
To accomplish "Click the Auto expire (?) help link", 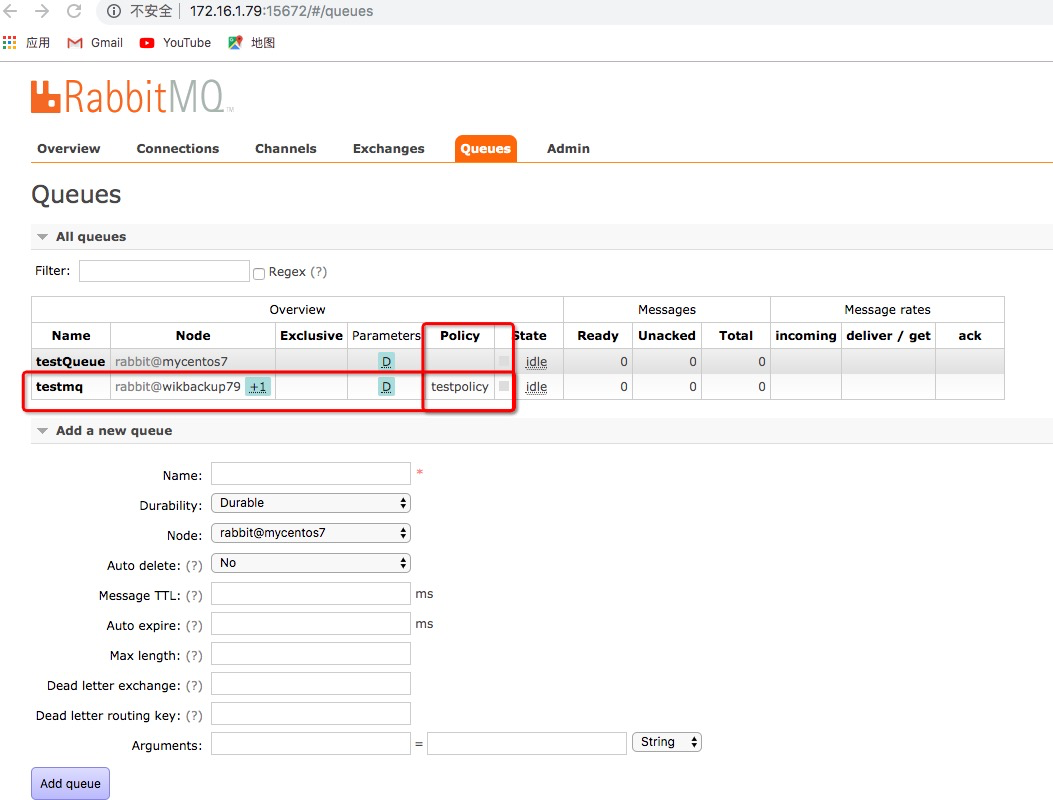I will (194, 626).
